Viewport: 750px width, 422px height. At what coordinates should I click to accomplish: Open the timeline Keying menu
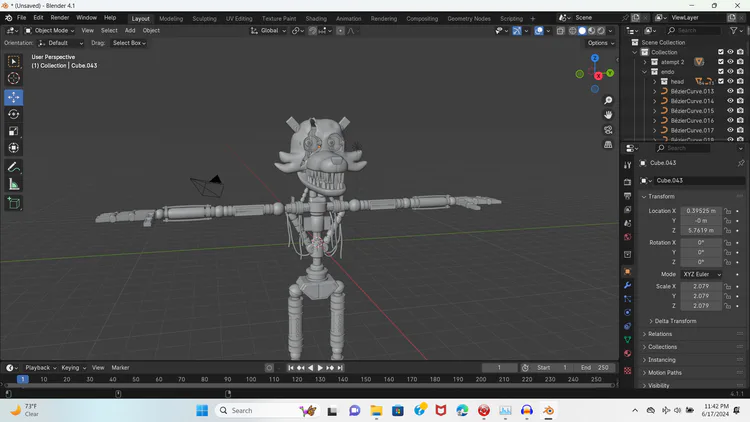tap(73, 367)
